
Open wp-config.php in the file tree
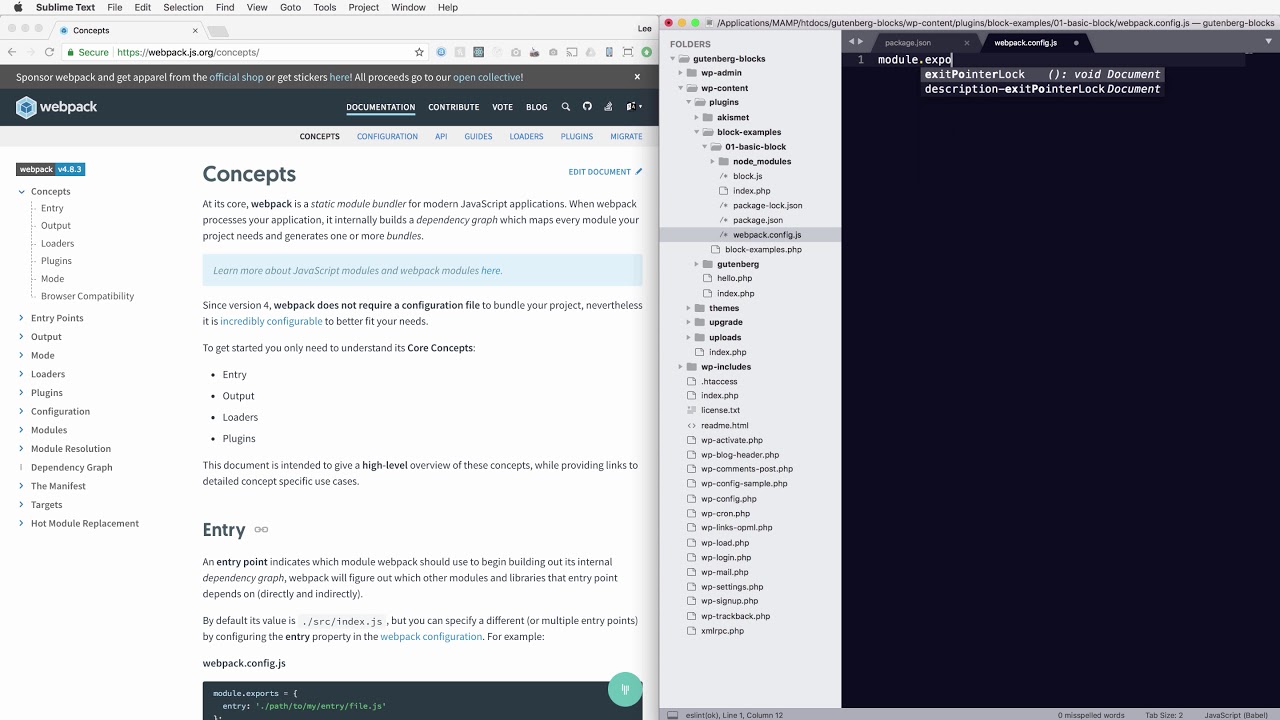728,498
